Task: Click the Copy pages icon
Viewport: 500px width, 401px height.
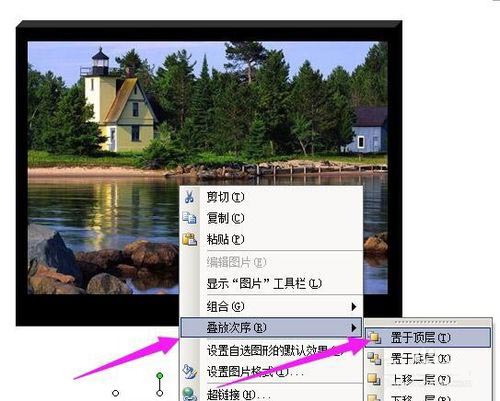Action: [x=189, y=218]
